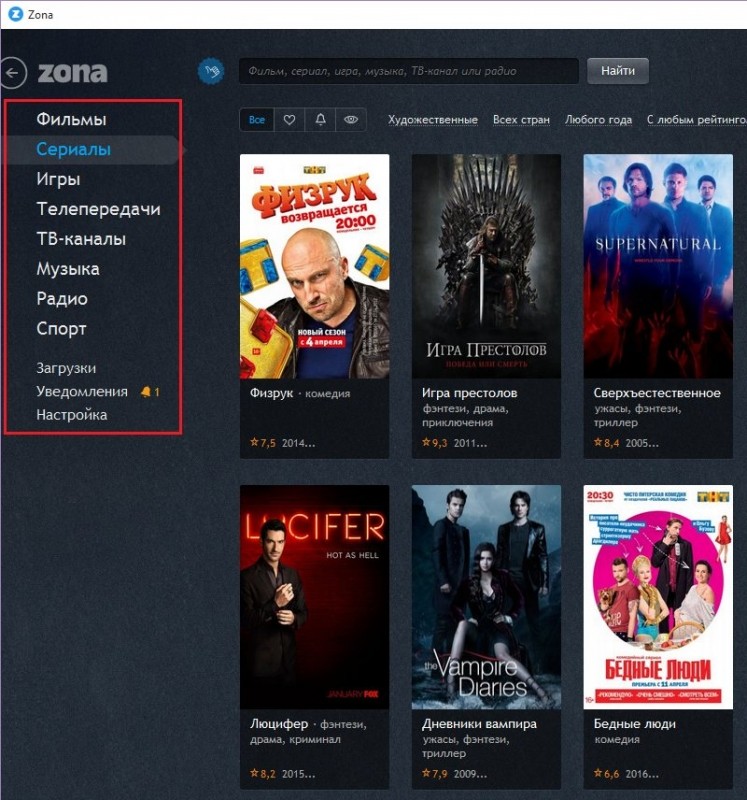Click the 7,9 star rating of Дневники вампира

(x=435, y=774)
